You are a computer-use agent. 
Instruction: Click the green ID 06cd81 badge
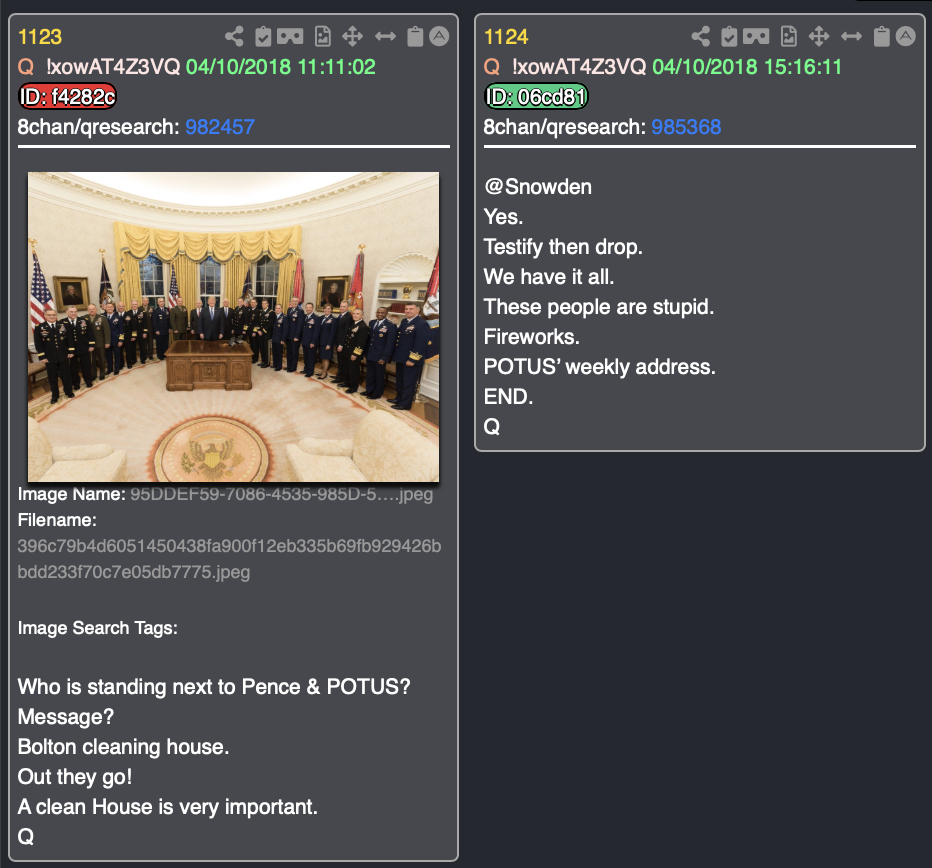[x=536, y=96]
